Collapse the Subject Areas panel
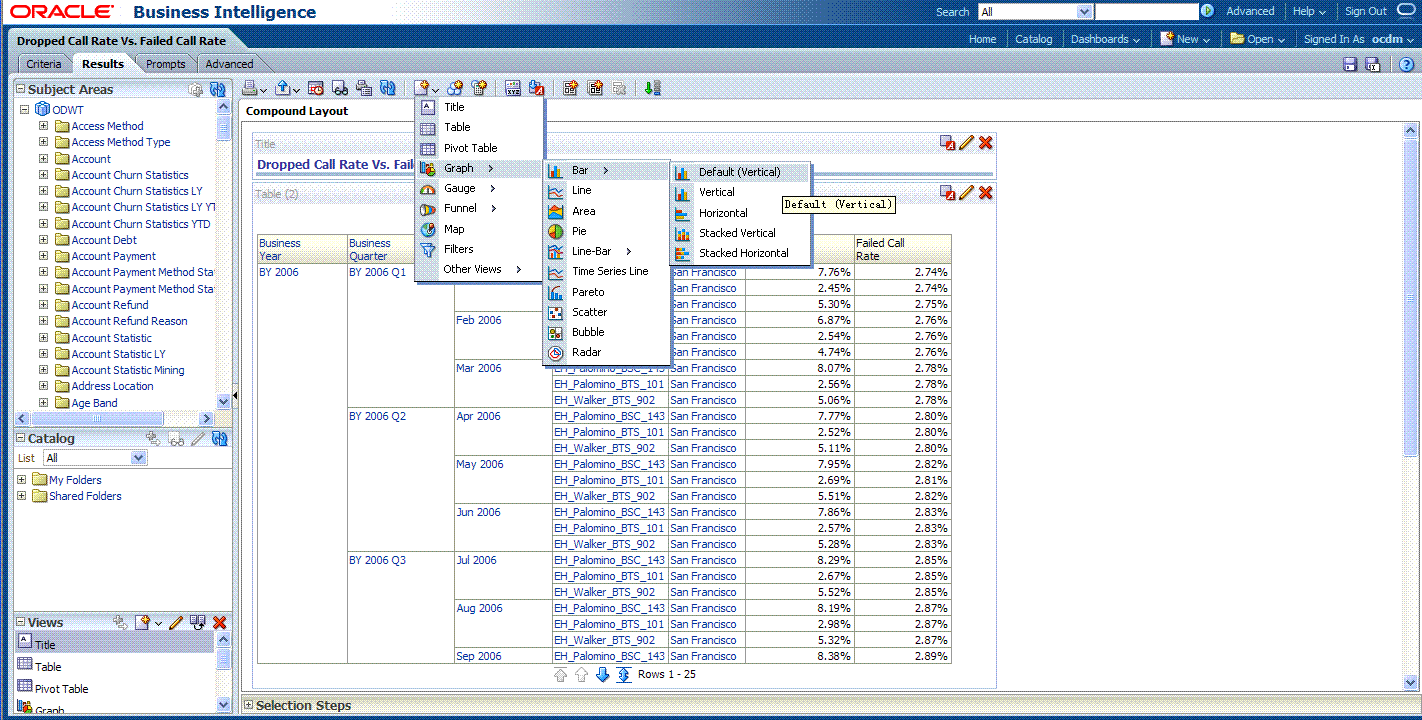The height and width of the screenshot is (720, 1422). pyautogui.click(x=20, y=89)
